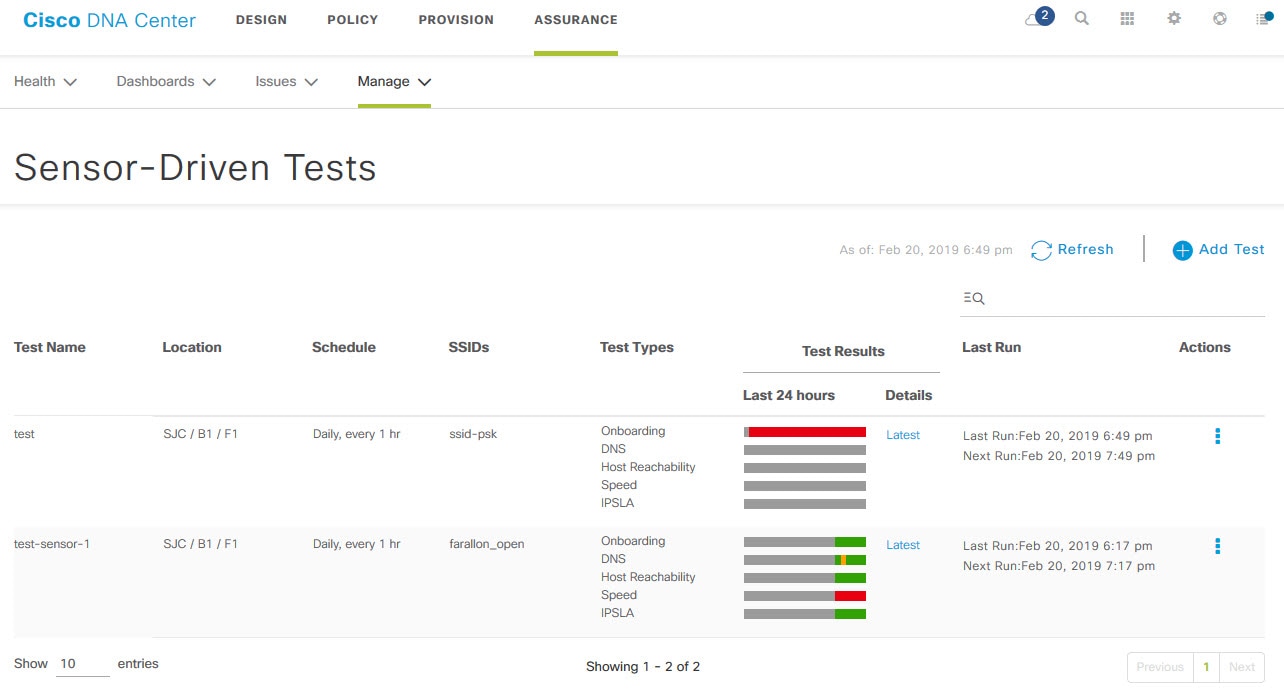The image size is (1284, 690).
Task: Open the cloud notifications icon with badge
Action: pos(1039,18)
